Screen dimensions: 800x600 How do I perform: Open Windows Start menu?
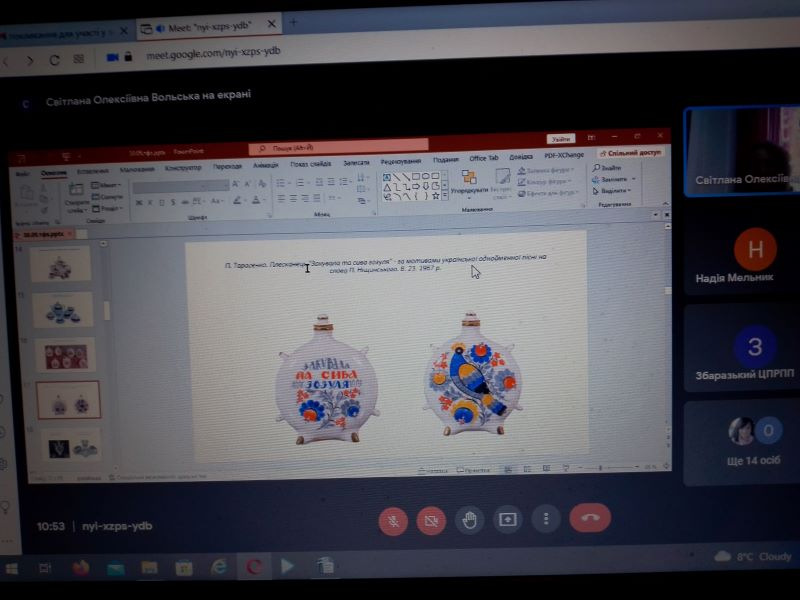click(11, 569)
